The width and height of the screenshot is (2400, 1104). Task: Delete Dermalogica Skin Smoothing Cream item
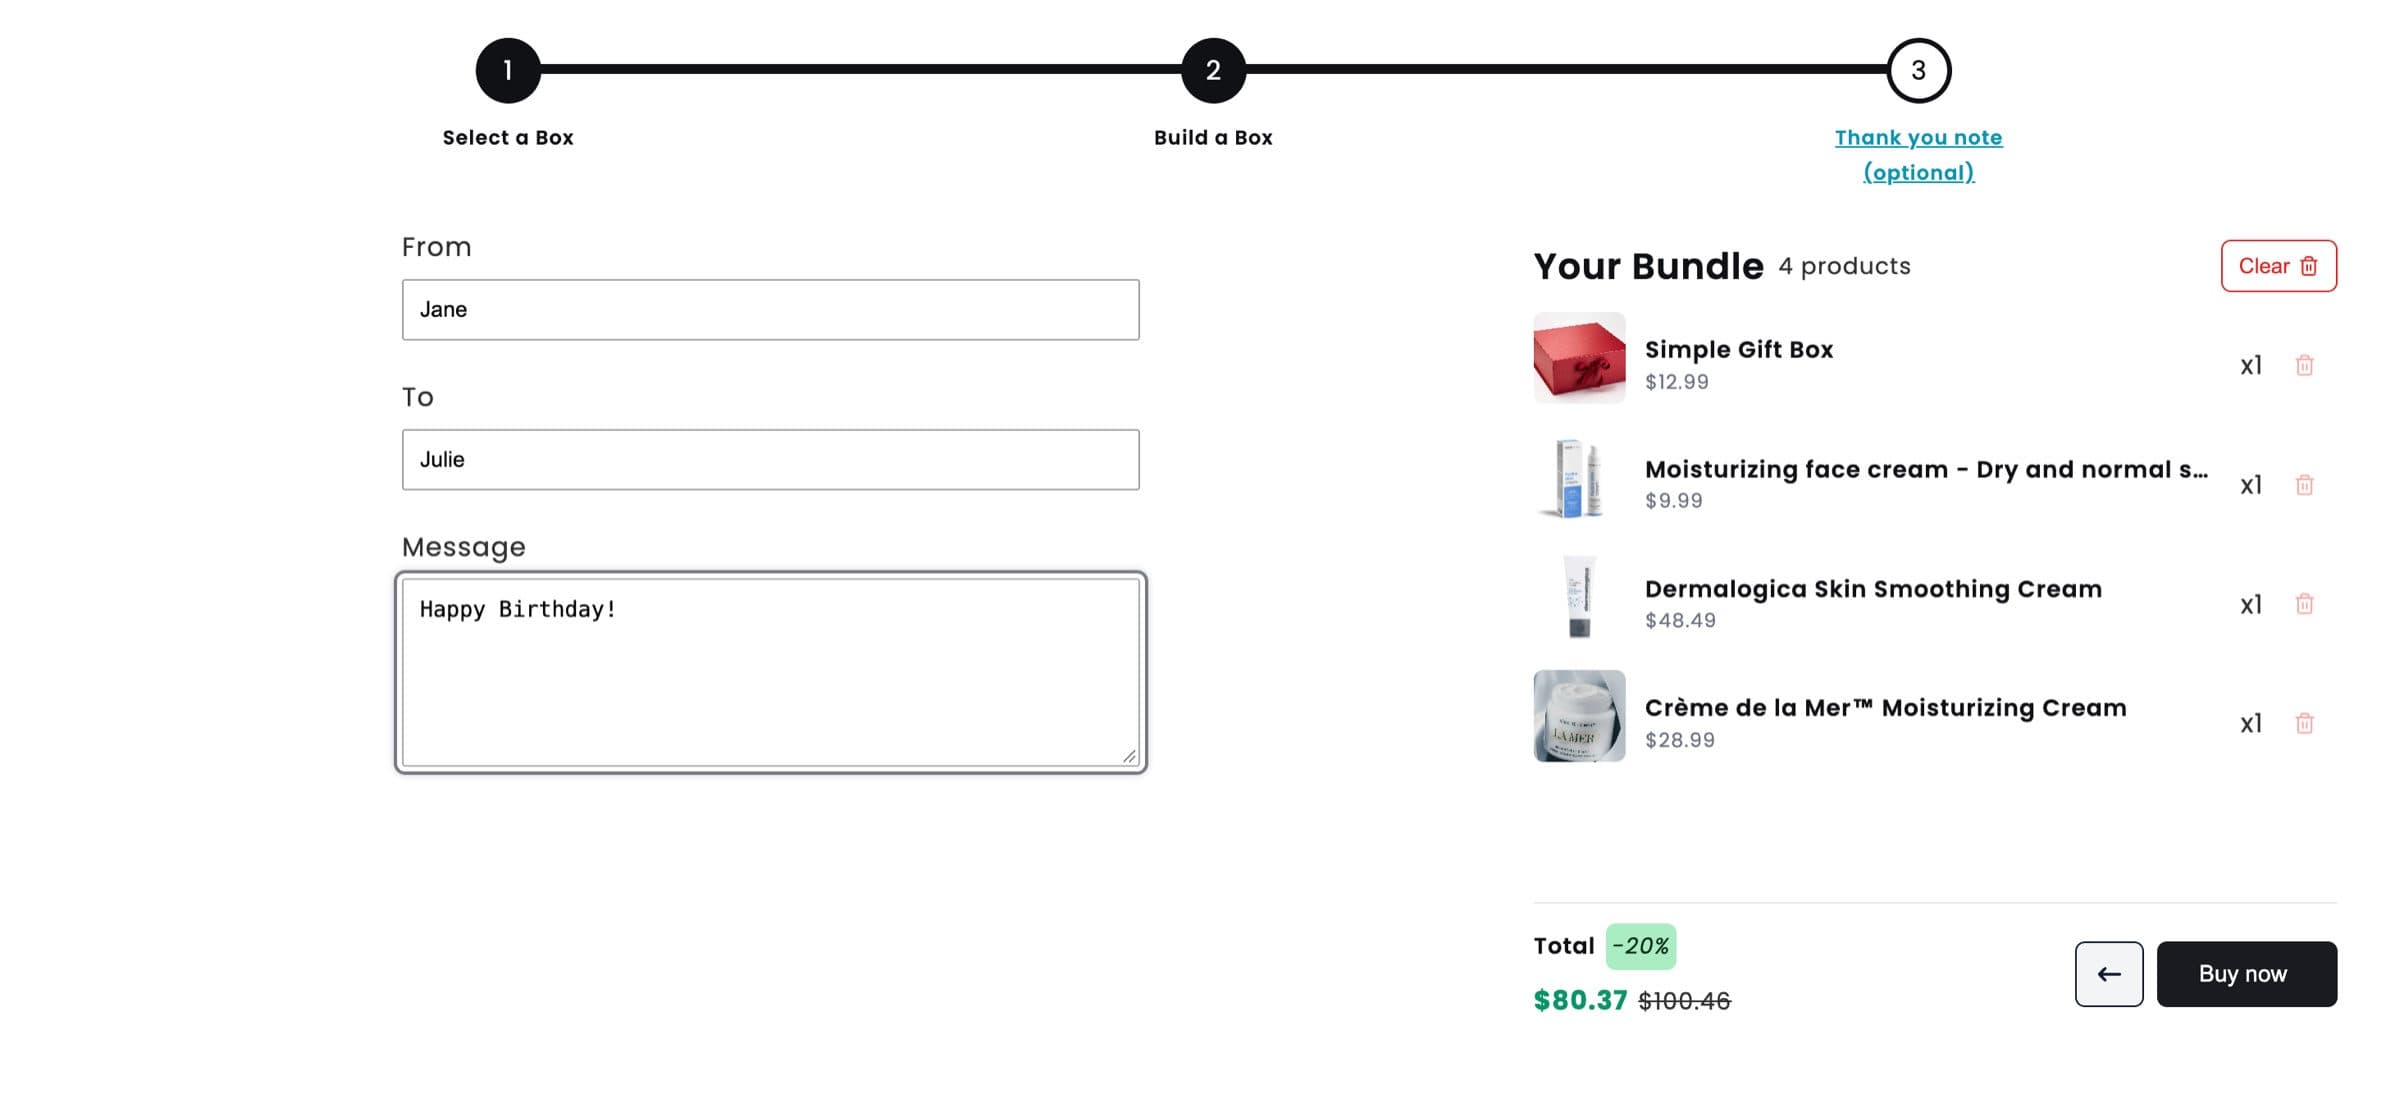(x=2304, y=604)
